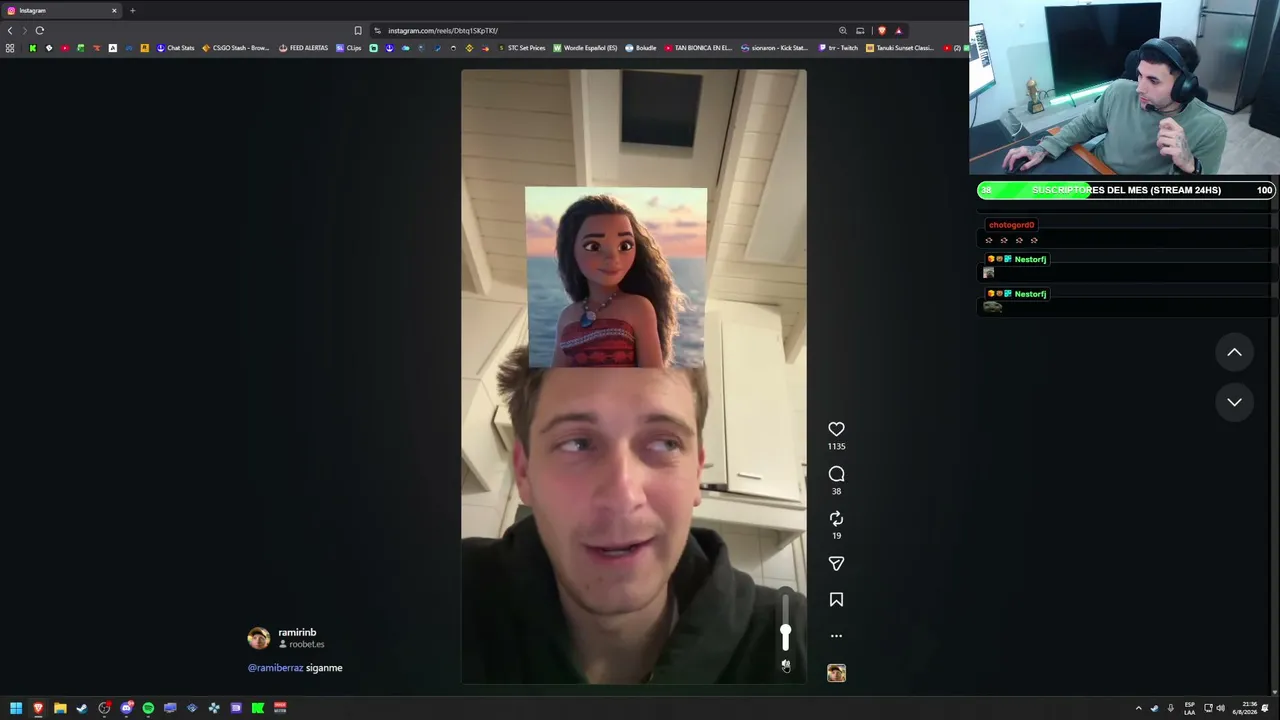Open the zoom magnifier in address bar
The width and height of the screenshot is (1280, 720).
click(843, 30)
